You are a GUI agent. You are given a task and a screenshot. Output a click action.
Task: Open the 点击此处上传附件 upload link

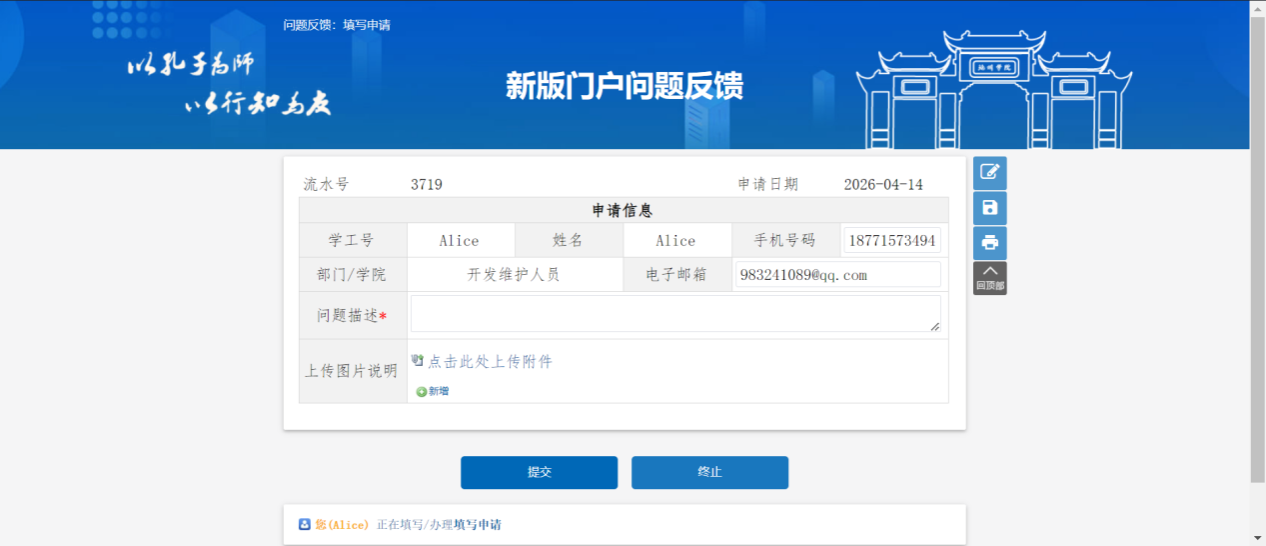click(490, 362)
